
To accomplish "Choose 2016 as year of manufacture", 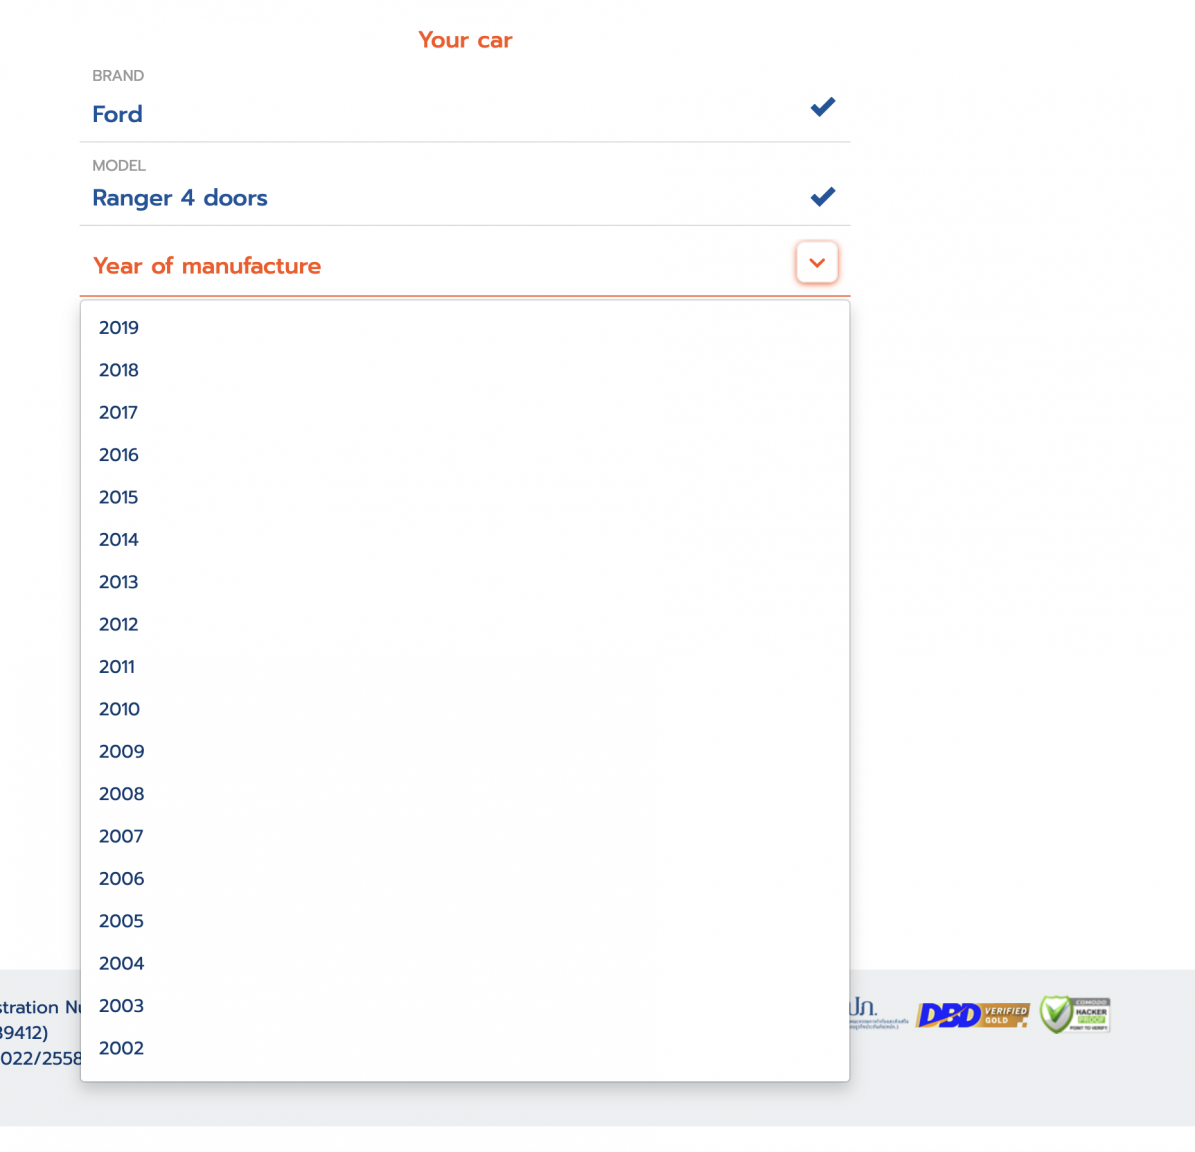I will pyautogui.click(x=465, y=455).
